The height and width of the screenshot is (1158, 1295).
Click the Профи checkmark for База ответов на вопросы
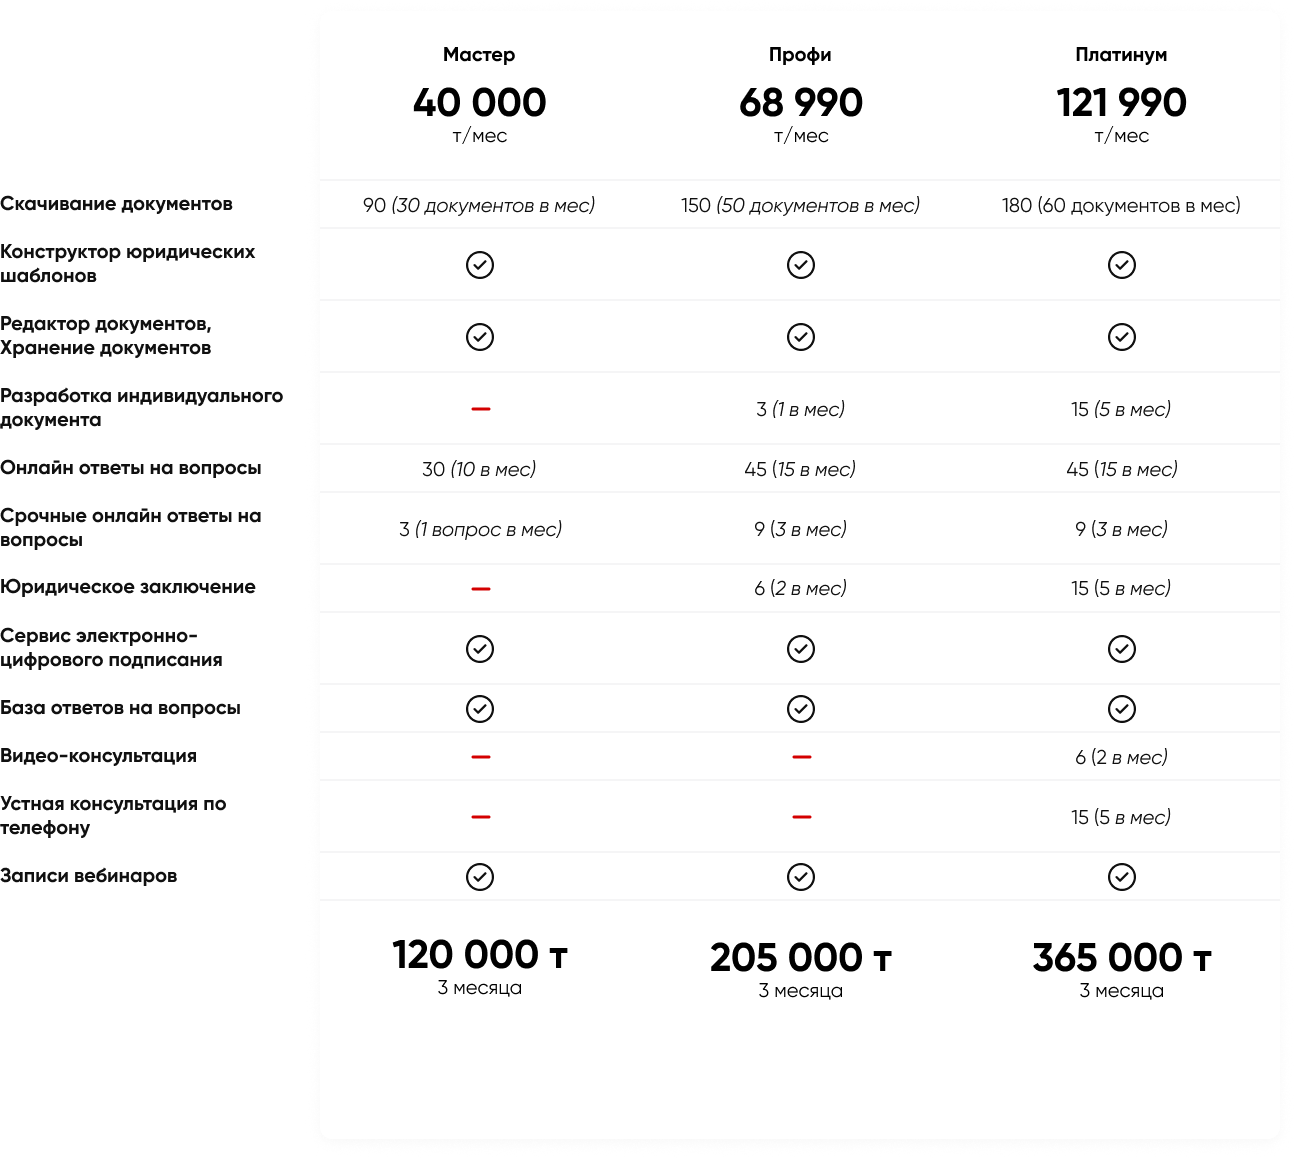(801, 709)
